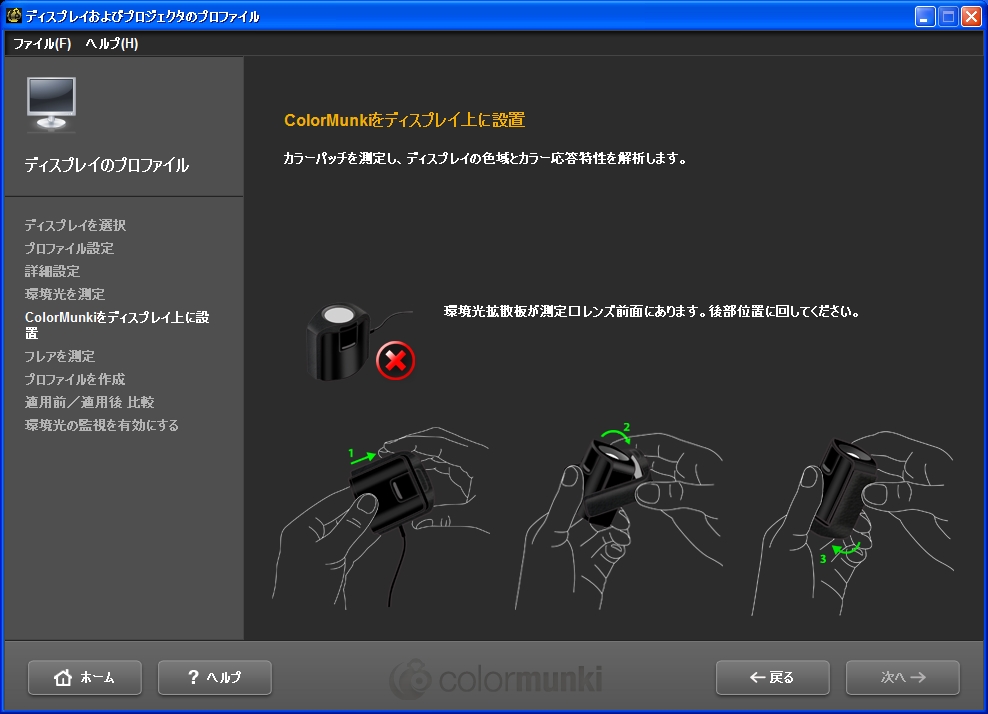Image resolution: width=988 pixels, height=714 pixels.
Task: Click the ホーム button
Action: tap(84, 677)
